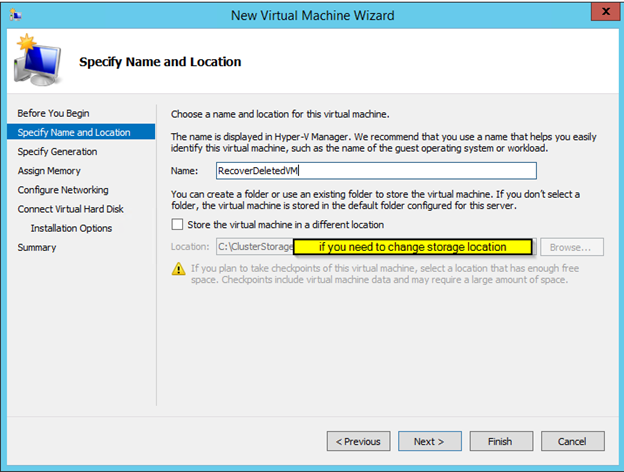Click the yellow warning triangle icon
624x472 pixels.
(x=178, y=269)
